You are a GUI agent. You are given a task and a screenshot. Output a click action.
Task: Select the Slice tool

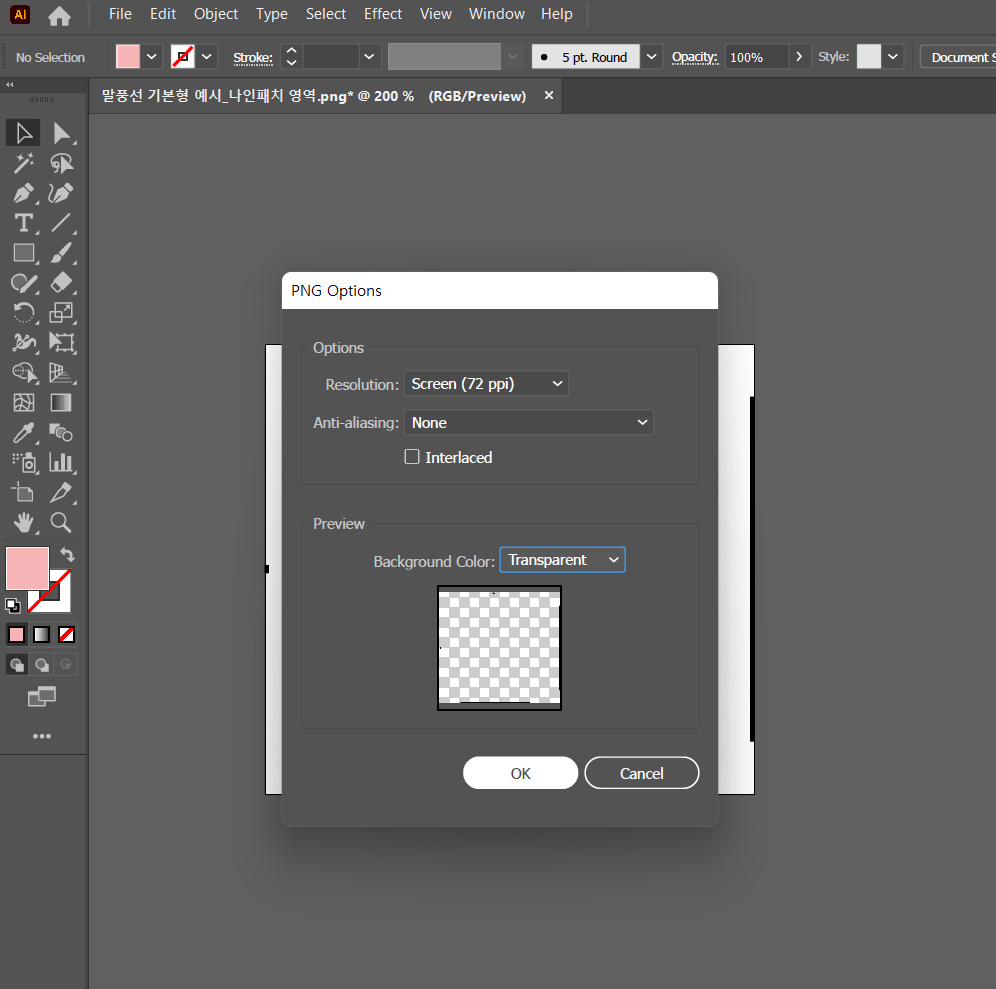pos(61,492)
